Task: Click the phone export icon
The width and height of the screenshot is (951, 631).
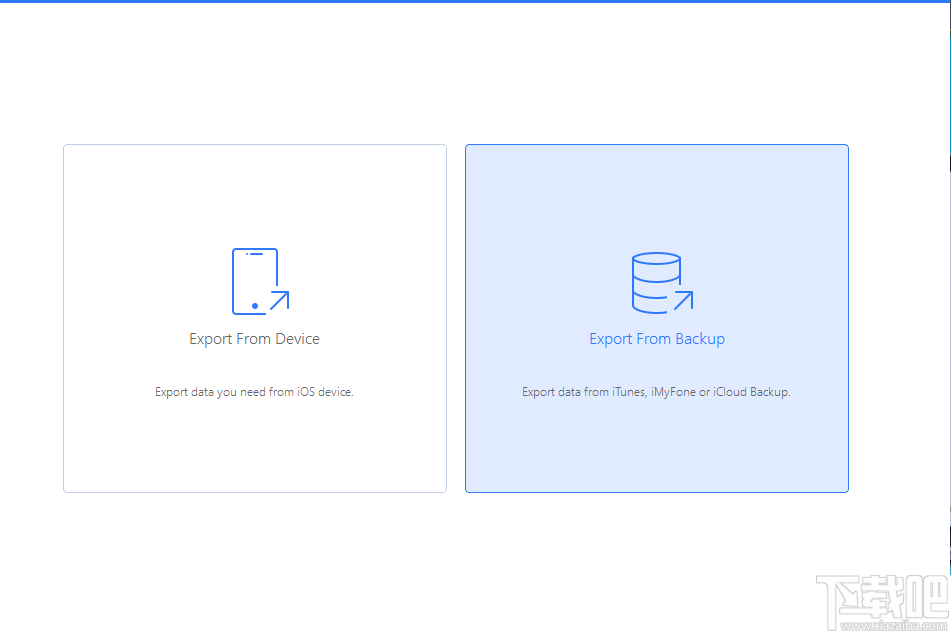Action: tap(260, 282)
